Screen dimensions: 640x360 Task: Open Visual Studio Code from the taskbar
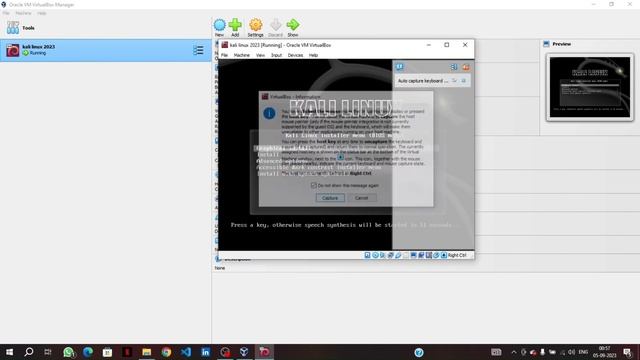[x=186, y=352]
